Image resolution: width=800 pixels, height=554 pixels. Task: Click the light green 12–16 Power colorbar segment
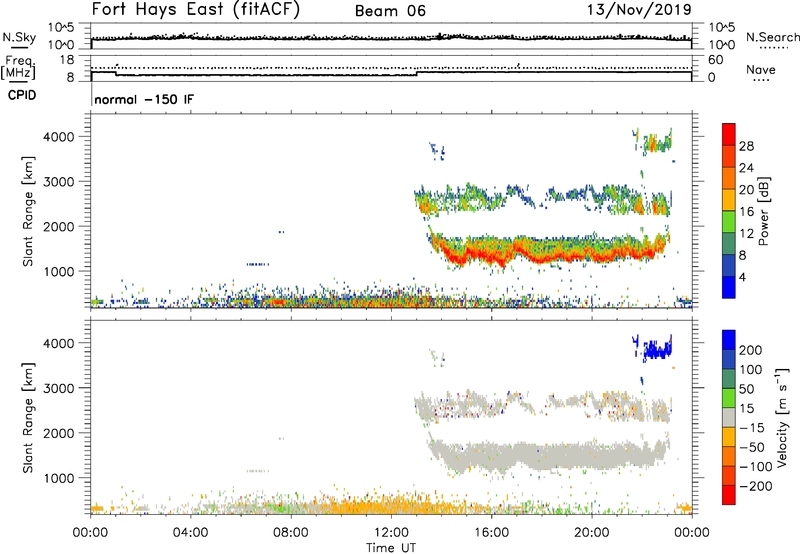(729, 222)
